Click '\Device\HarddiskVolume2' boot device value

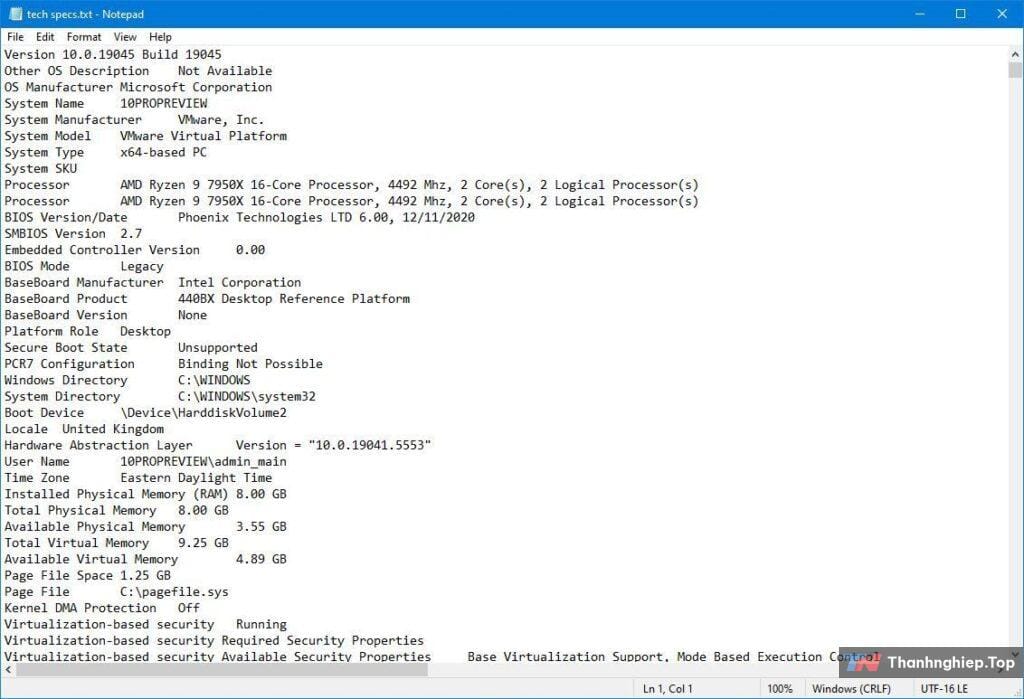coord(203,413)
